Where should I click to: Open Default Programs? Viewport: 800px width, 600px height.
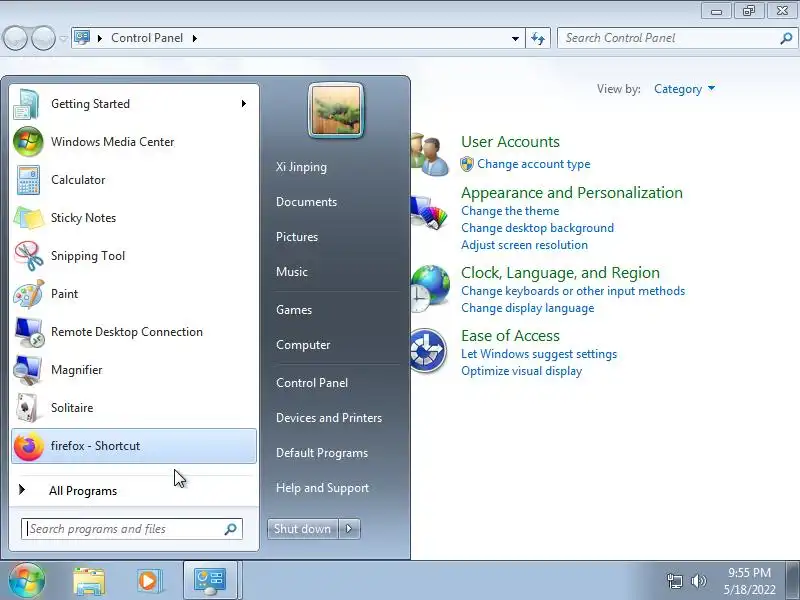click(322, 453)
